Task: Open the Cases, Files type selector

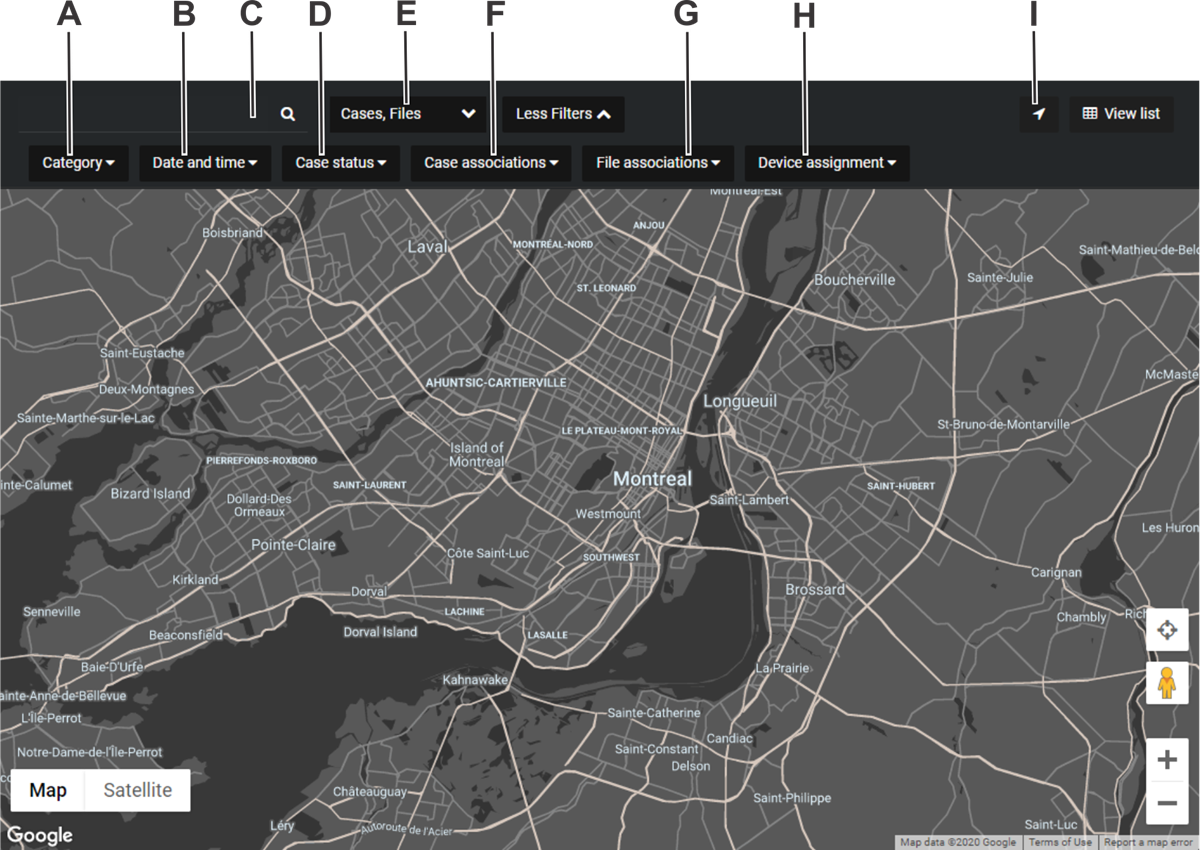Action: coord(407,114)
